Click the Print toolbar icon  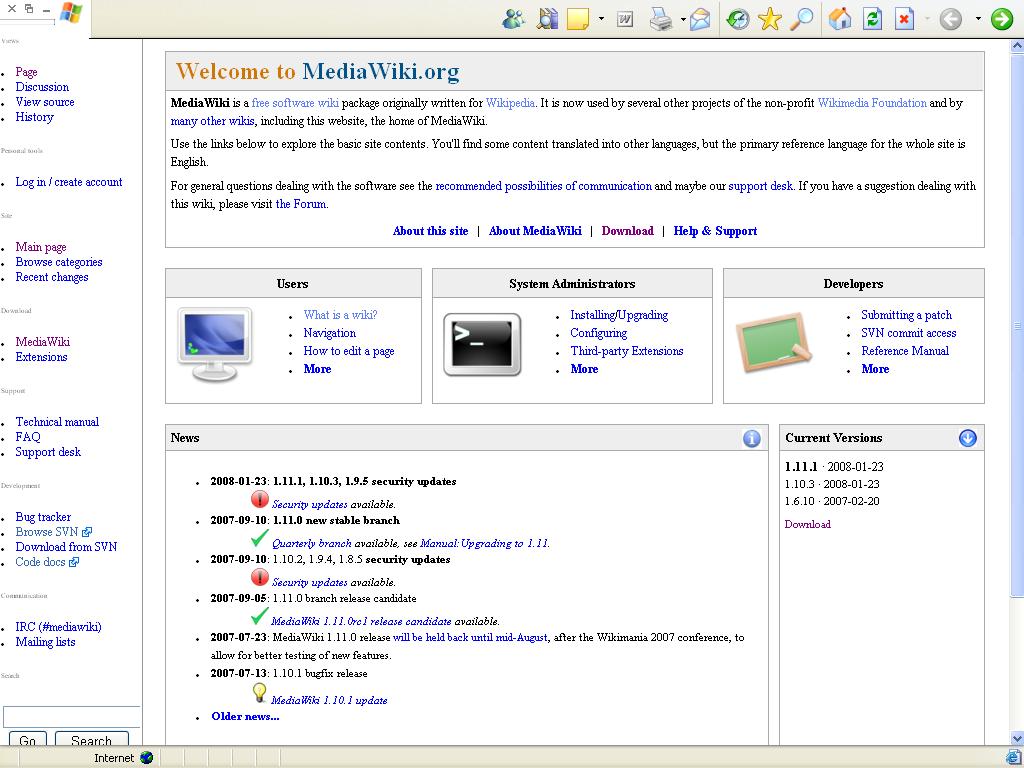[x=661, y=20]
